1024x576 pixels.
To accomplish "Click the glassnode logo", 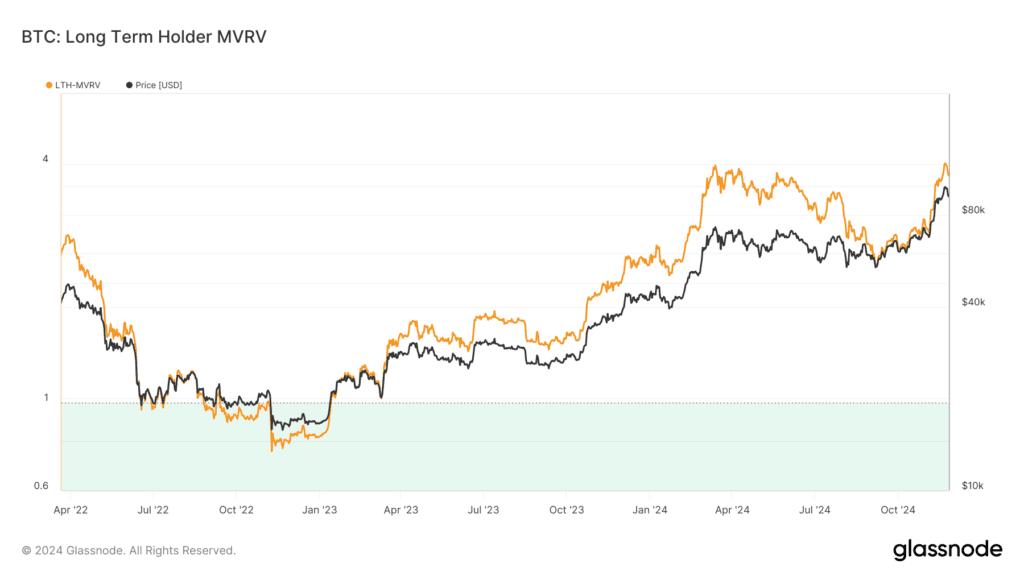I will tap(946, 549).
